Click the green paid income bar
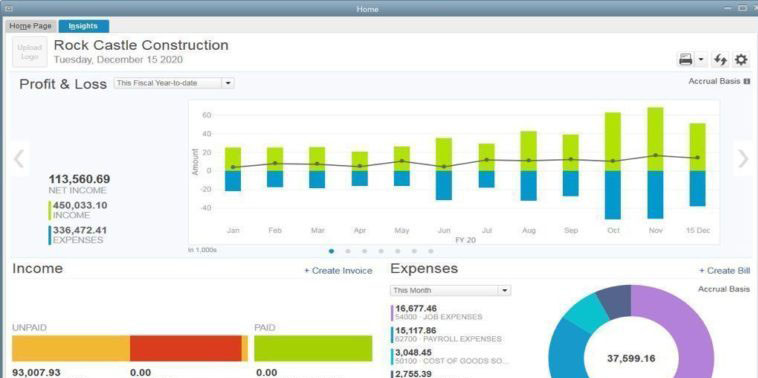 (x=313, y=348)
